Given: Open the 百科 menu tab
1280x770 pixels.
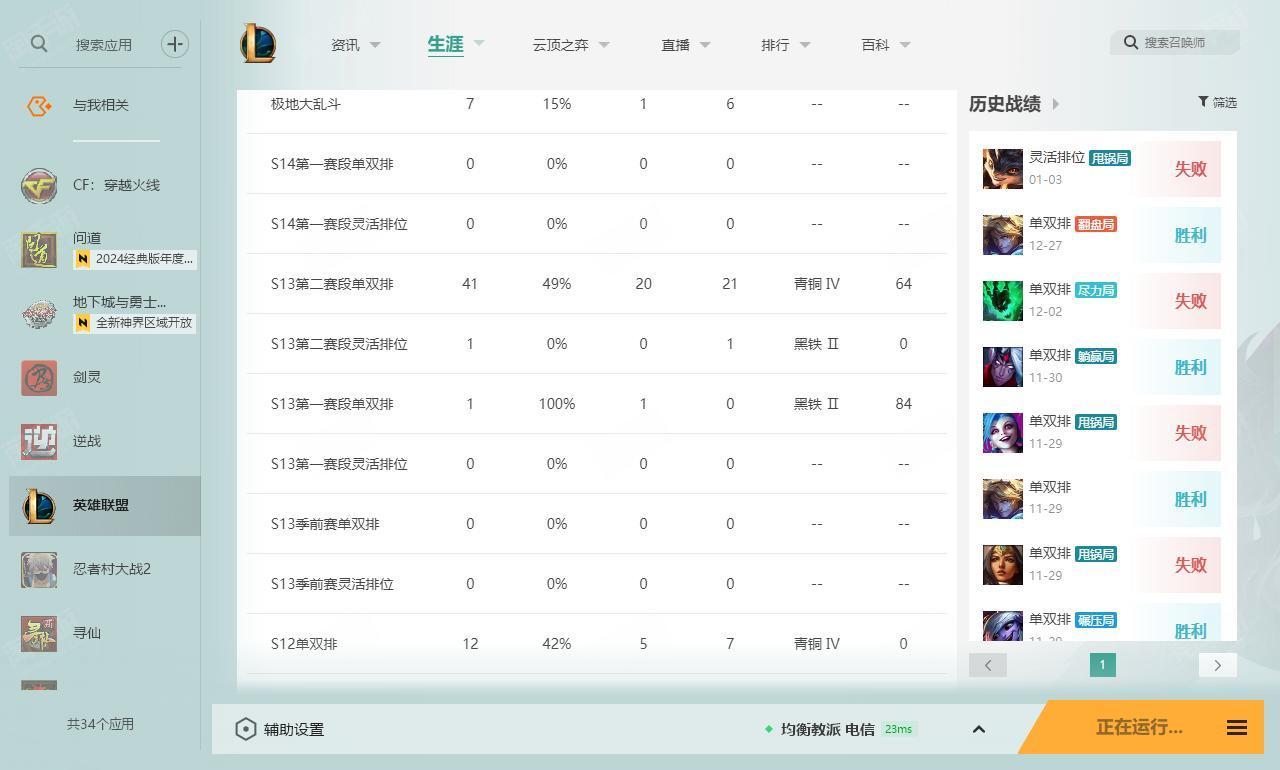Looking at the screenshot, I should pyautogui.click(x=875, y=45).
